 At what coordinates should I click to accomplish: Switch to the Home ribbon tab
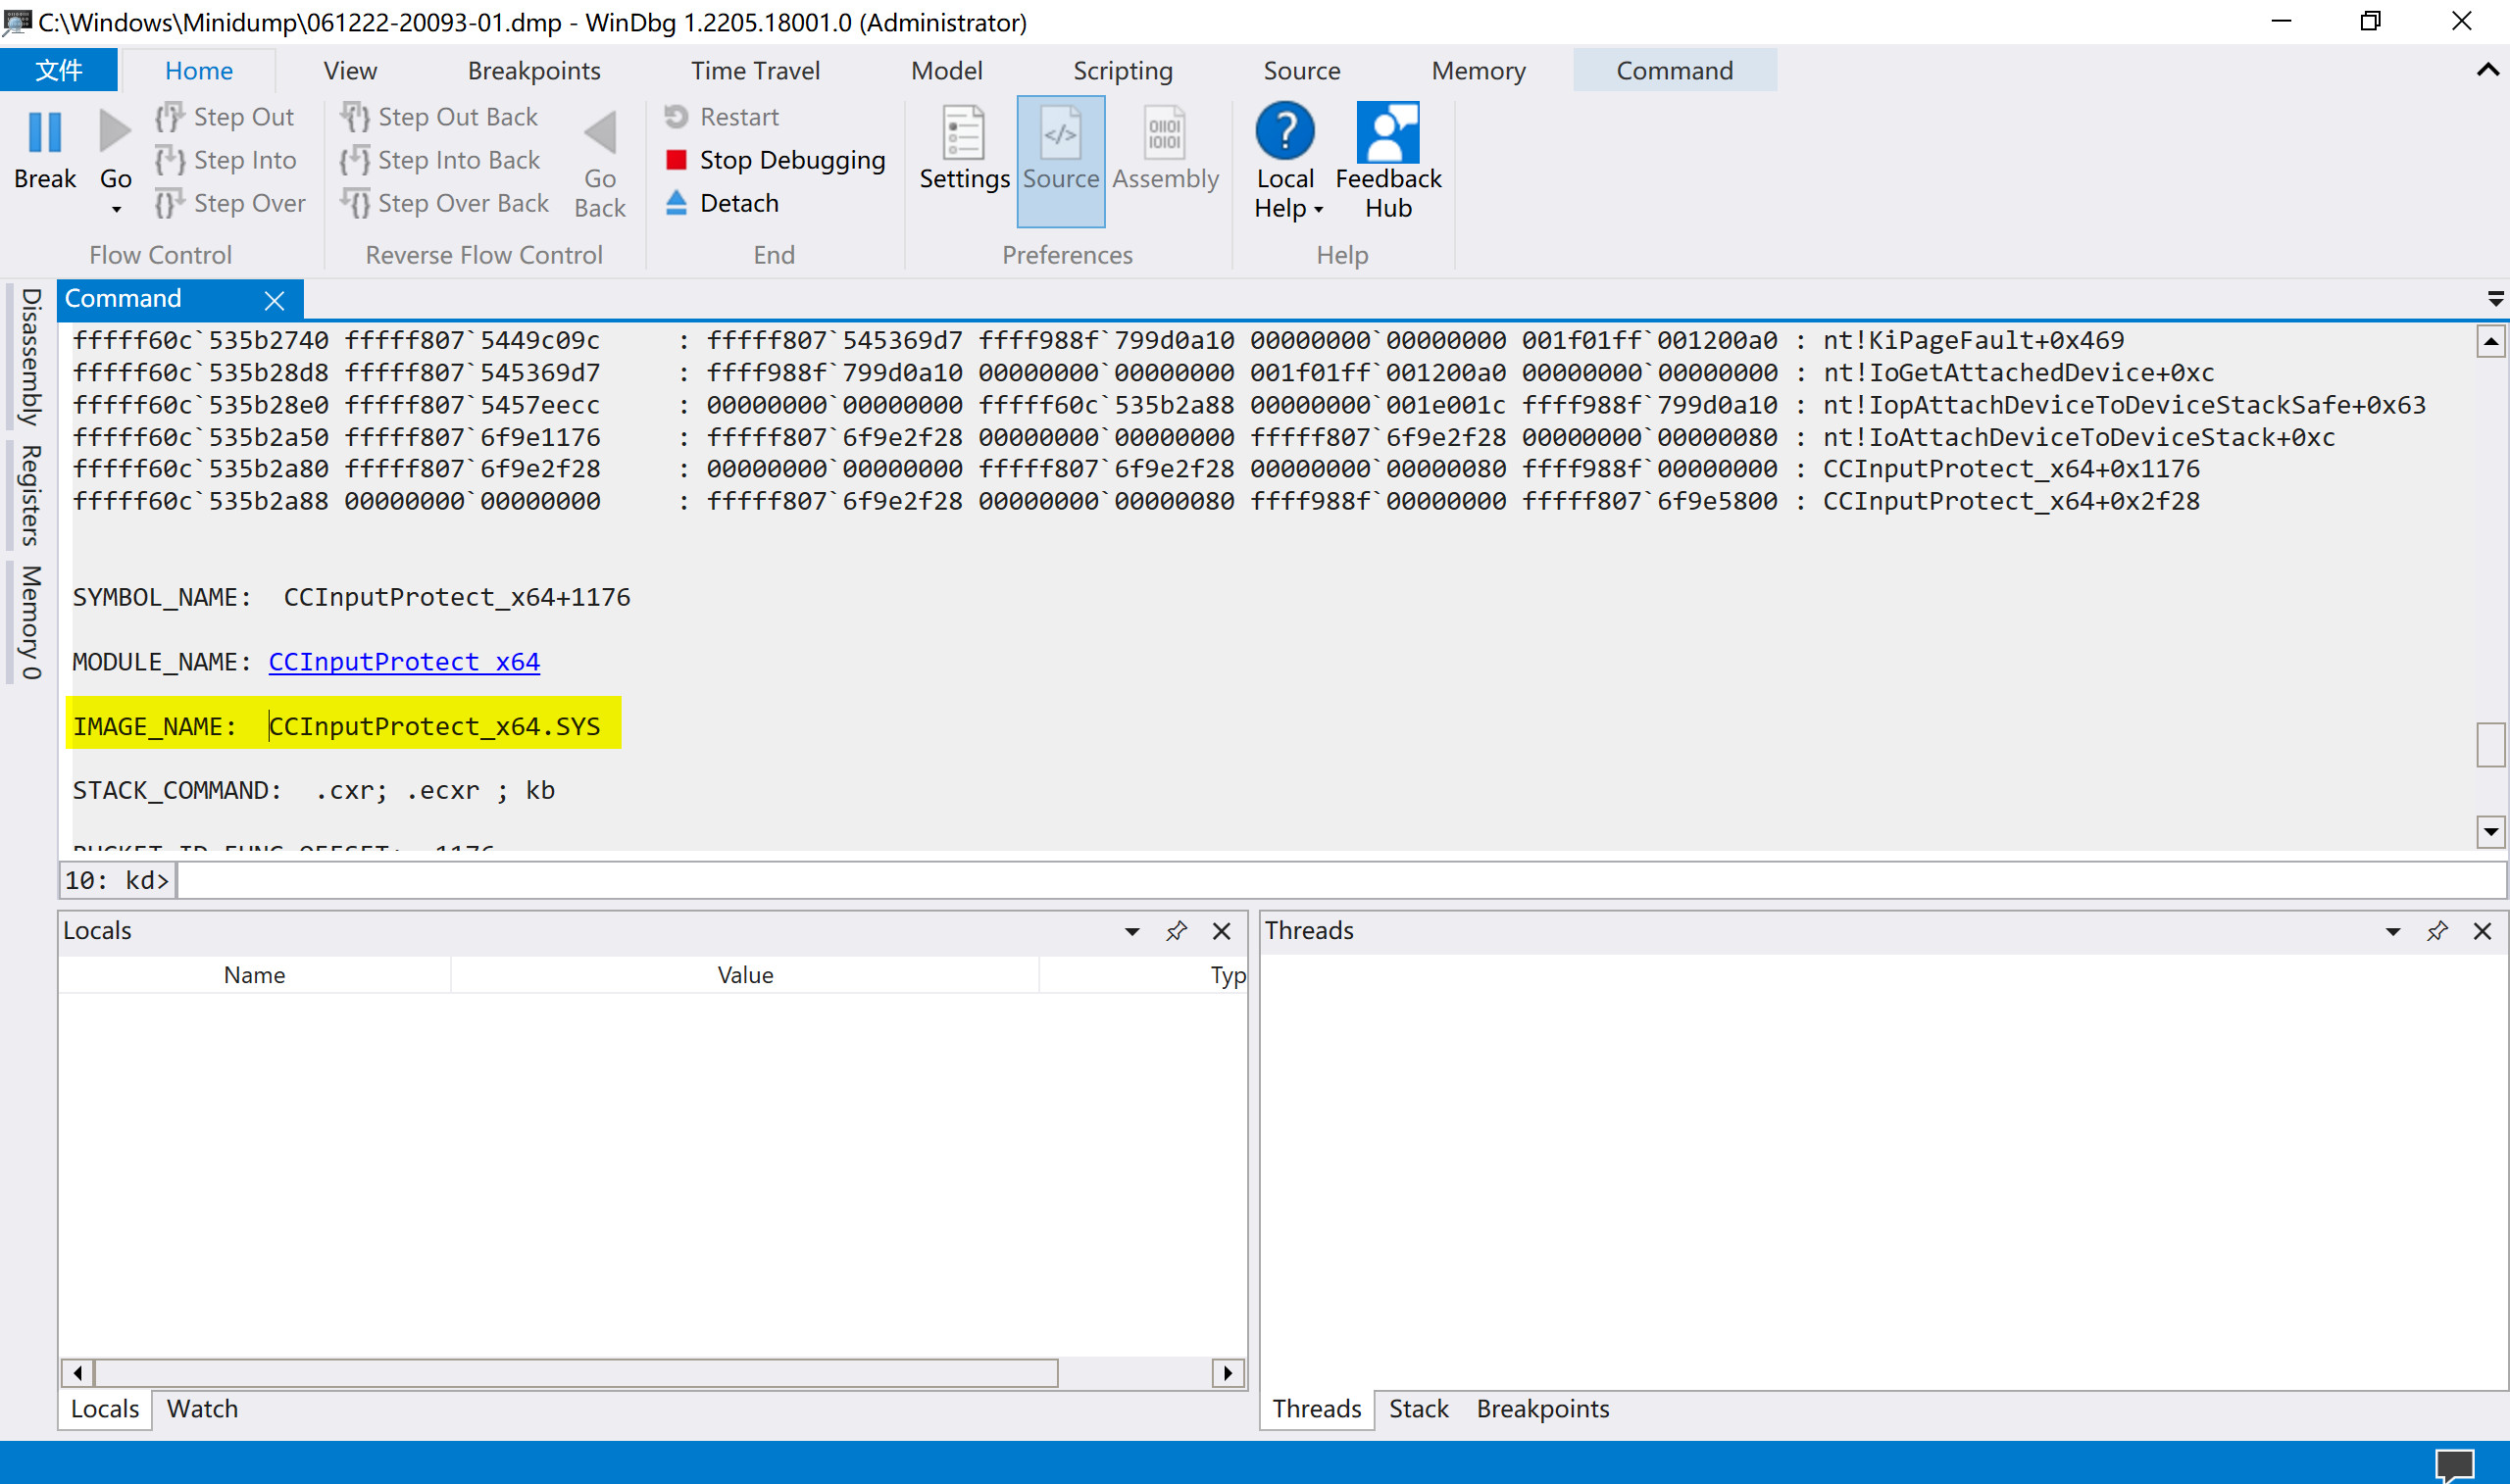199,70
